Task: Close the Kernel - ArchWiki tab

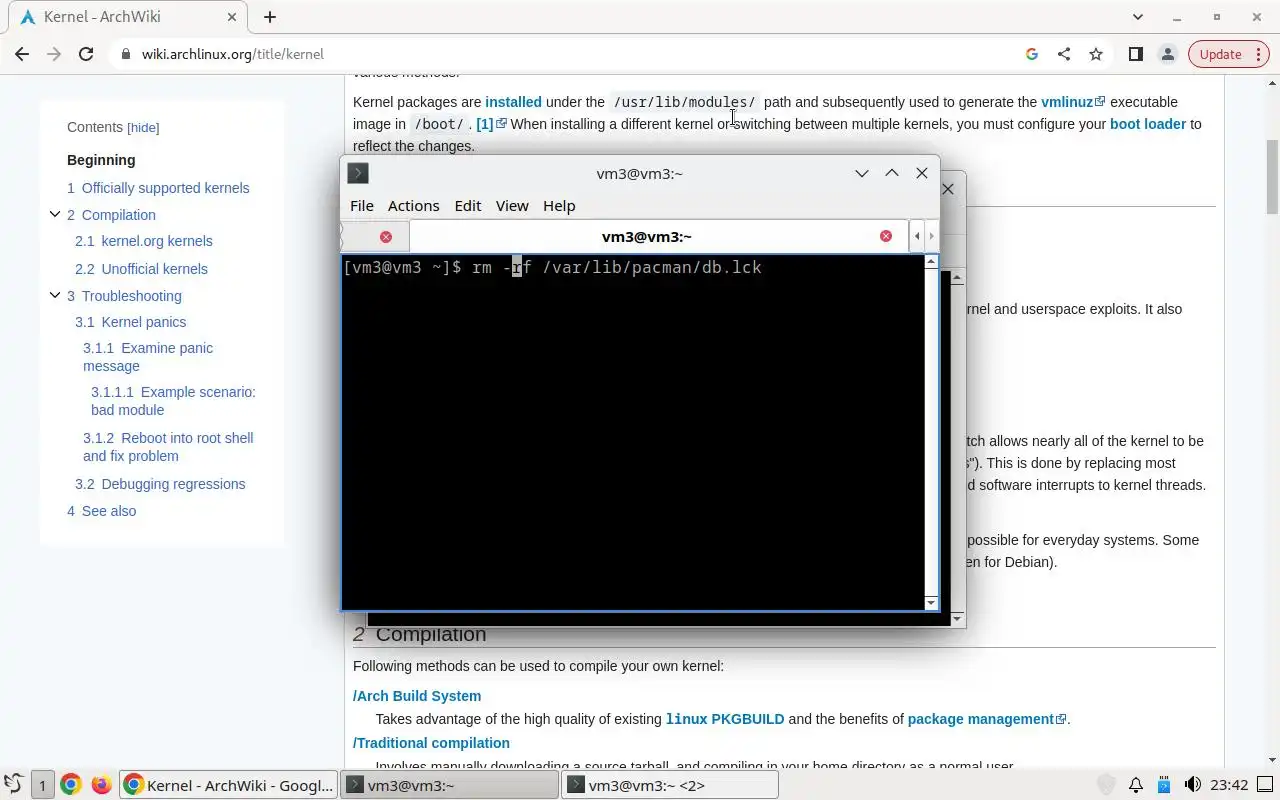Action: click(231, 17)
